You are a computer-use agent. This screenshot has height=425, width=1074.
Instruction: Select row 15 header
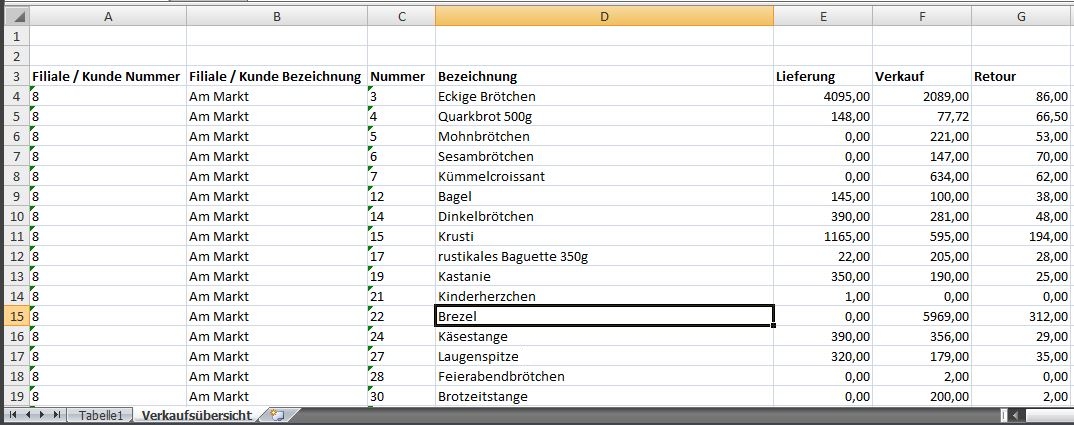(x=15, y=316)
